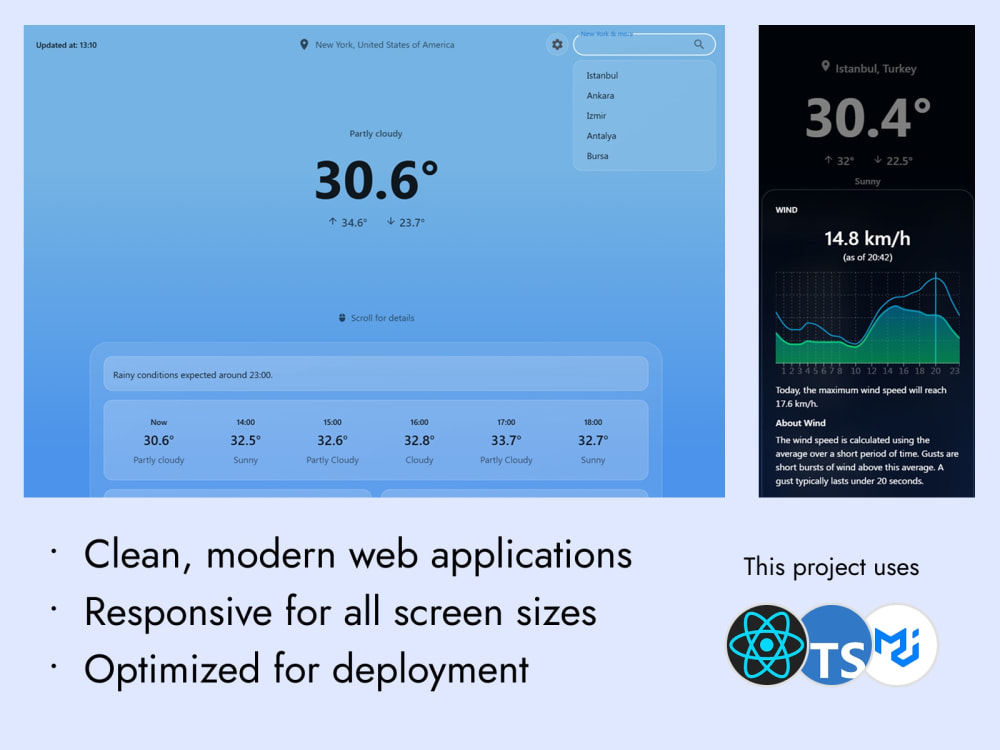The height and width of the screenshot is (750, 1000).
Task: Click the Updated at: 13:10 text
Action: point(66,45)
